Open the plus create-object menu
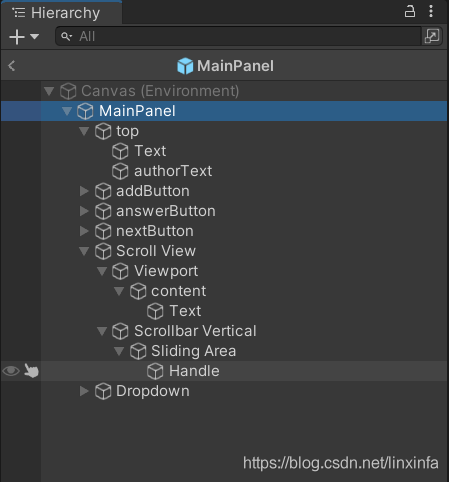The image size is (449, 482). 17,37
